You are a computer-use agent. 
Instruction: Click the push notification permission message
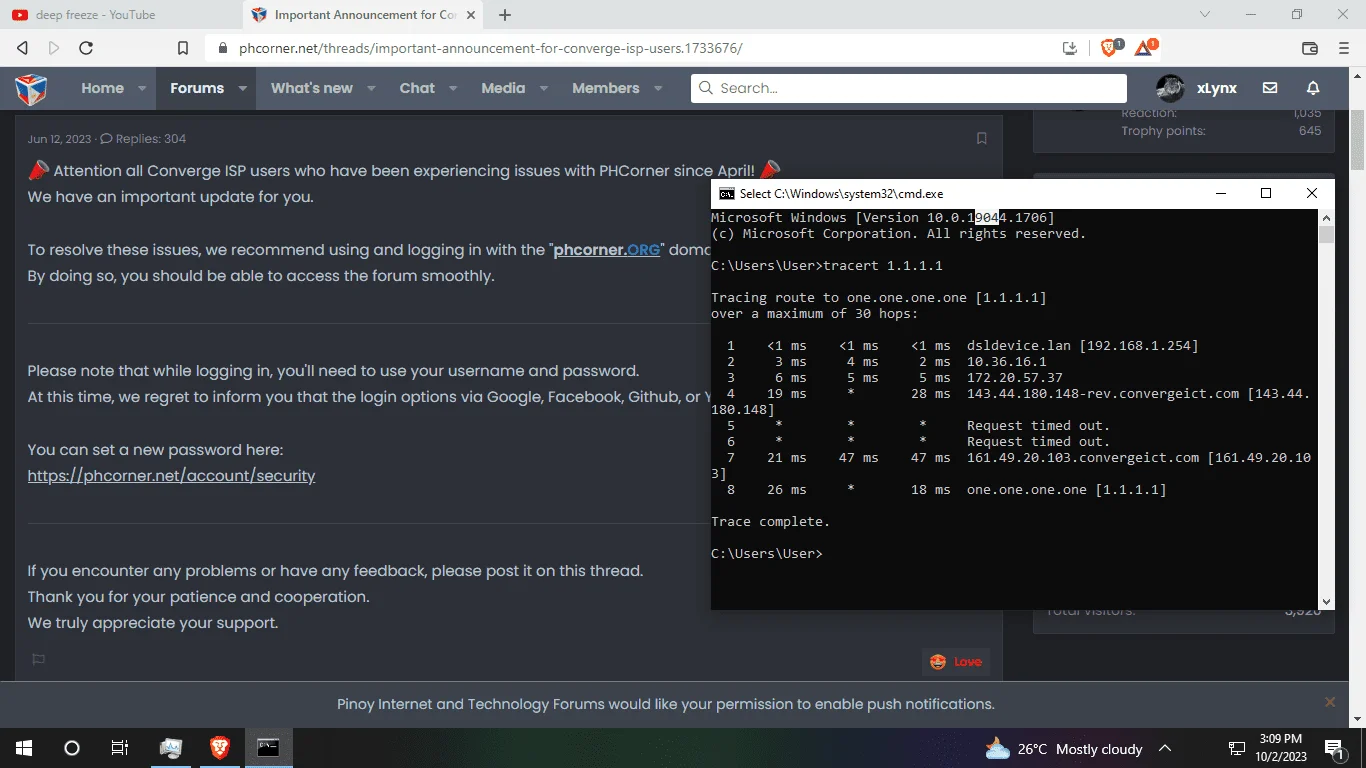click(x=666, y=704)
